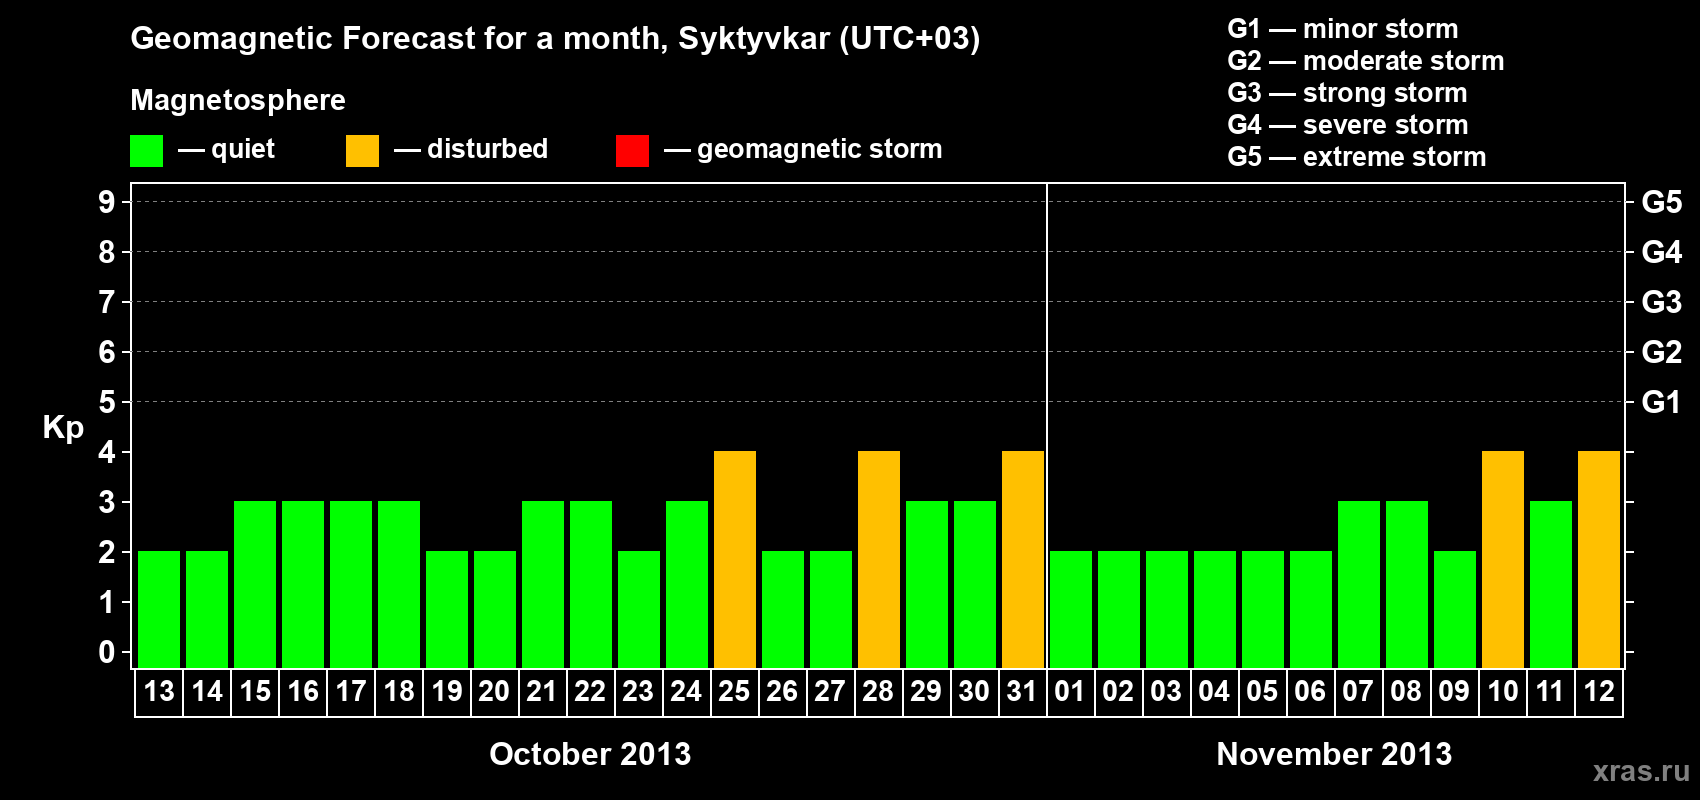Image resolution: width=1700 pixels, height=800 pixels.
Task: Select the green bar for October 21
Action: pyautogui.click(x=543, y=584)
